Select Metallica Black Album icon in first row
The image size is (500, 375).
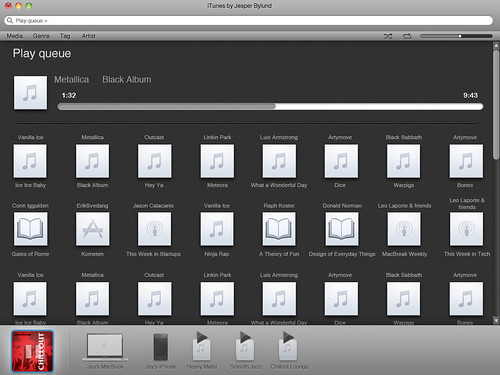[92, 161]
